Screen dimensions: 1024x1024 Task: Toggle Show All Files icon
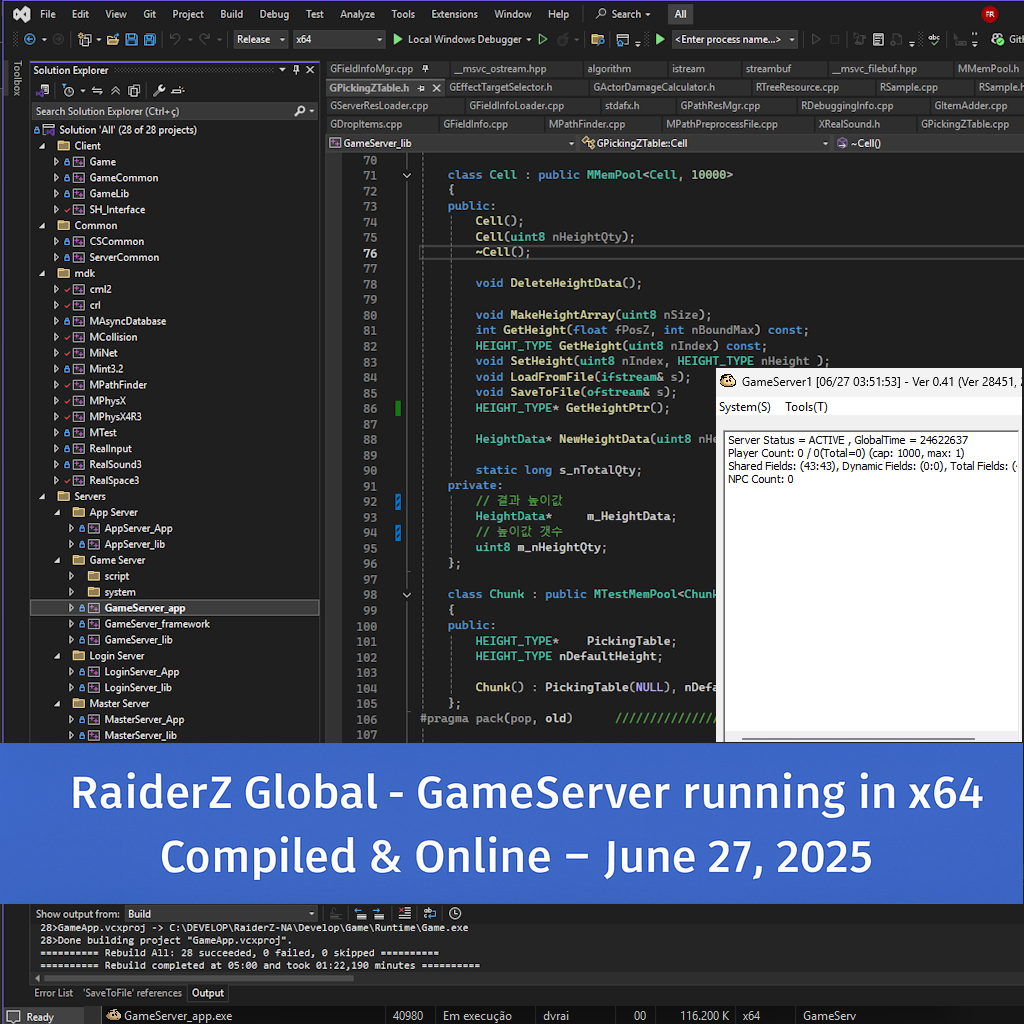(134, 90)
